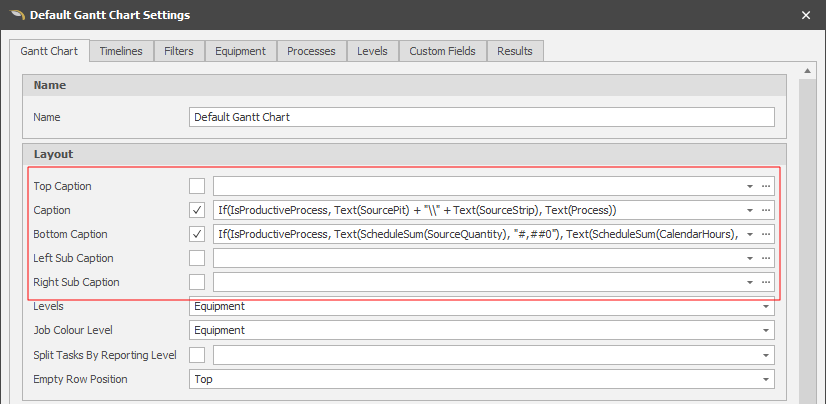The height and width of the screenshot is (404, 826).
Task: Click the ellipsis button for Bottom Caption
Action: click(x=766, y=234)
